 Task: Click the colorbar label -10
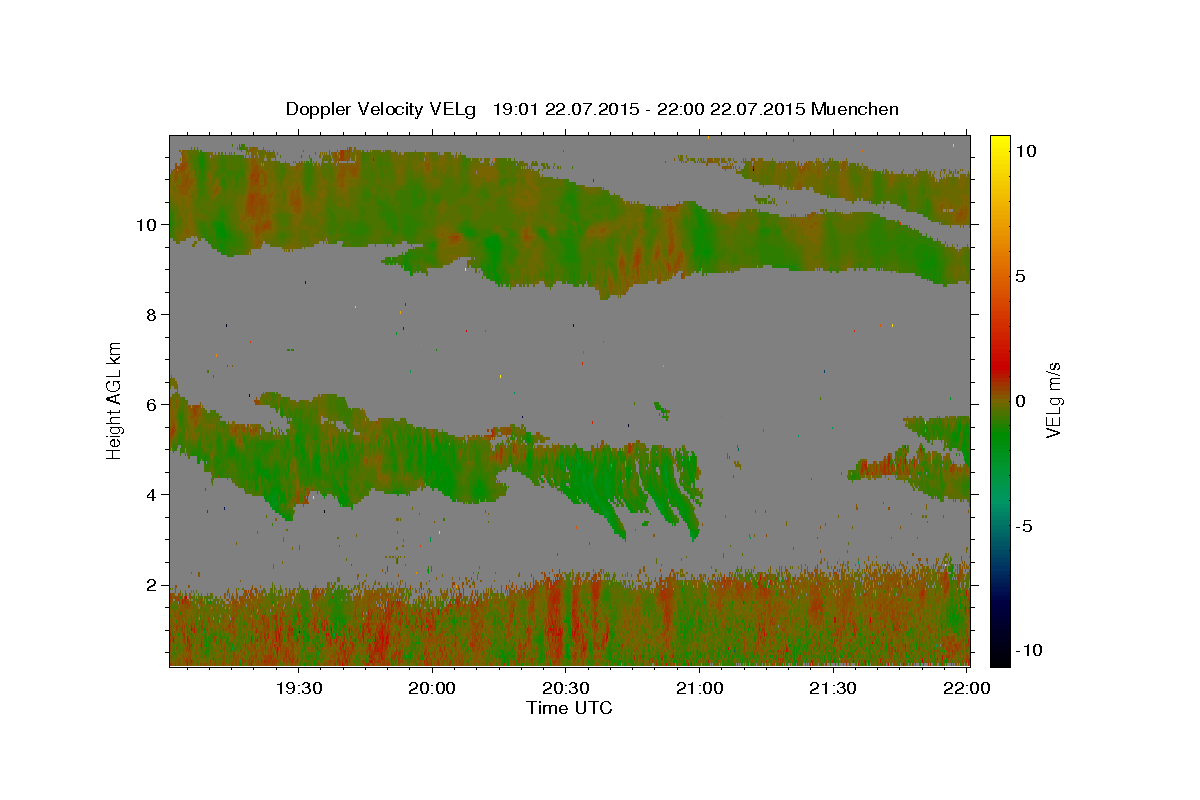pos(1028,650)
